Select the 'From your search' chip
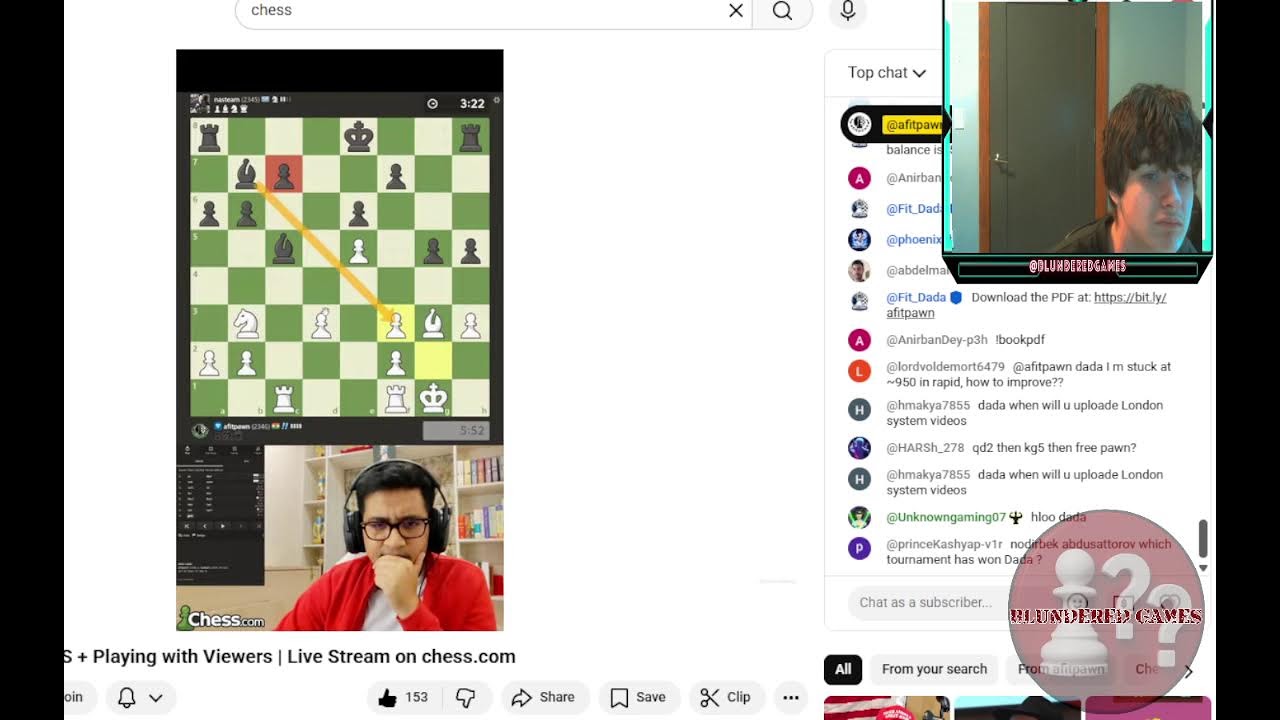This screenshot has width=1280, height=720. point(934,669)
